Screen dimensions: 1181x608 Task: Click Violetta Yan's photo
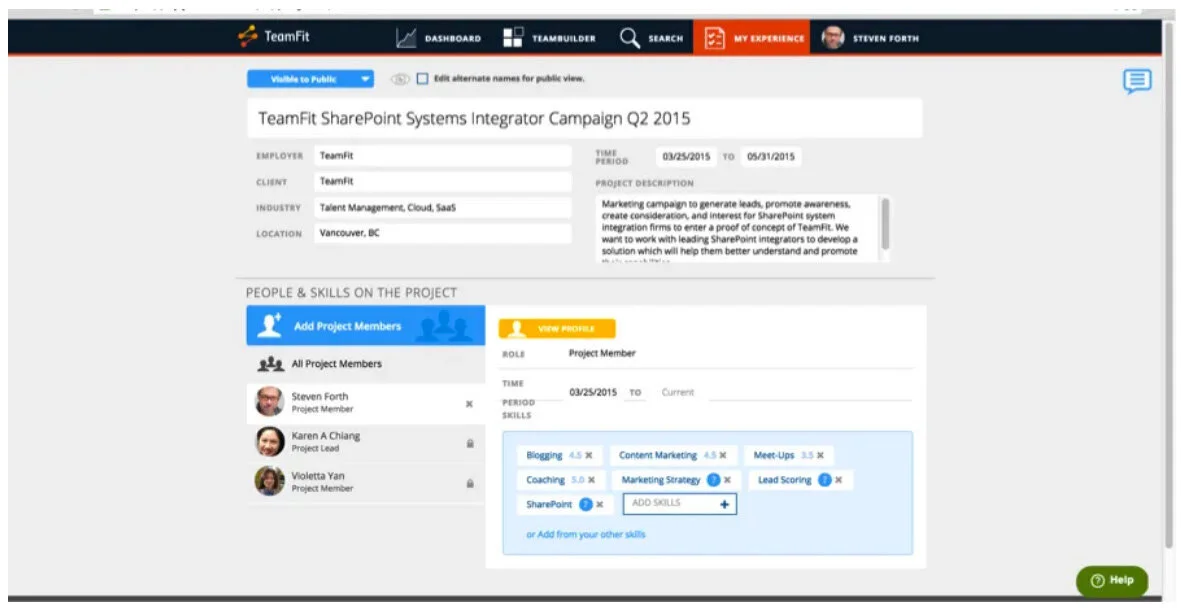coord(270,481)
